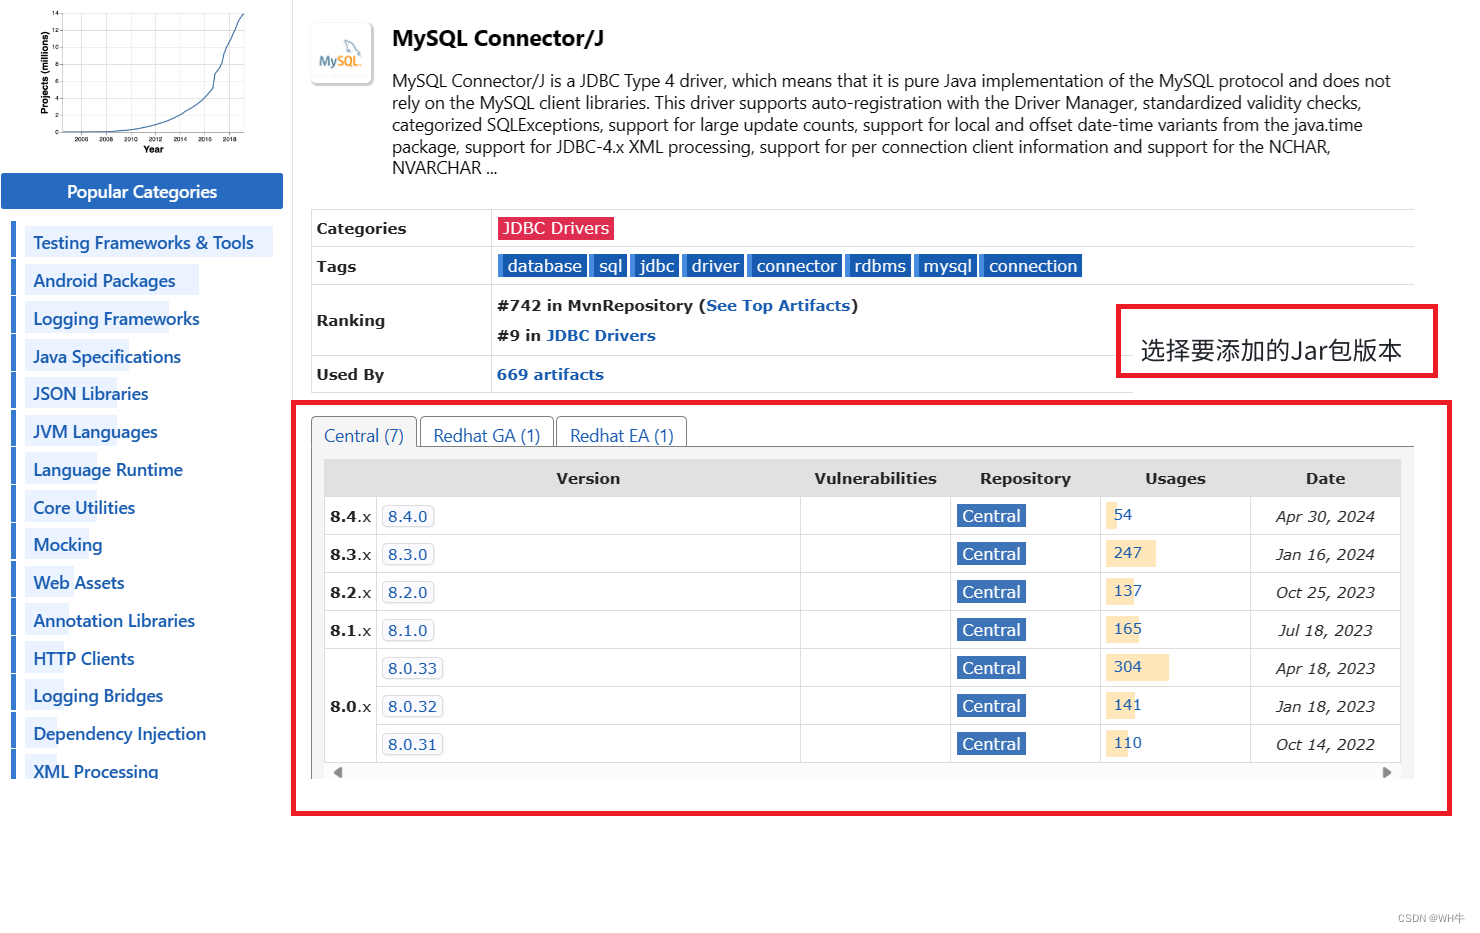This screenshot has height=933, width=1480.
Task: Select version 8.3.0
Action: click(408, 555)
